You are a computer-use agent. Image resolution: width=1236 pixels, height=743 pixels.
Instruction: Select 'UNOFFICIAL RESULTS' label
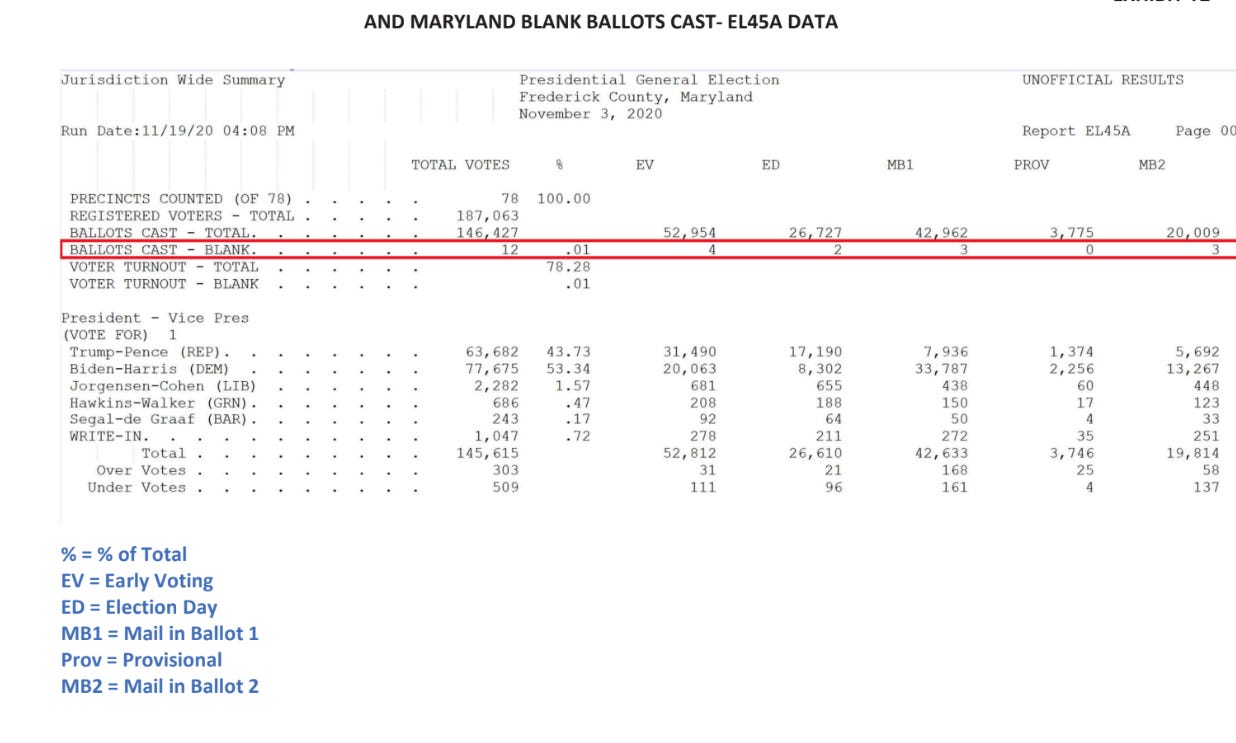(1103, 80)
